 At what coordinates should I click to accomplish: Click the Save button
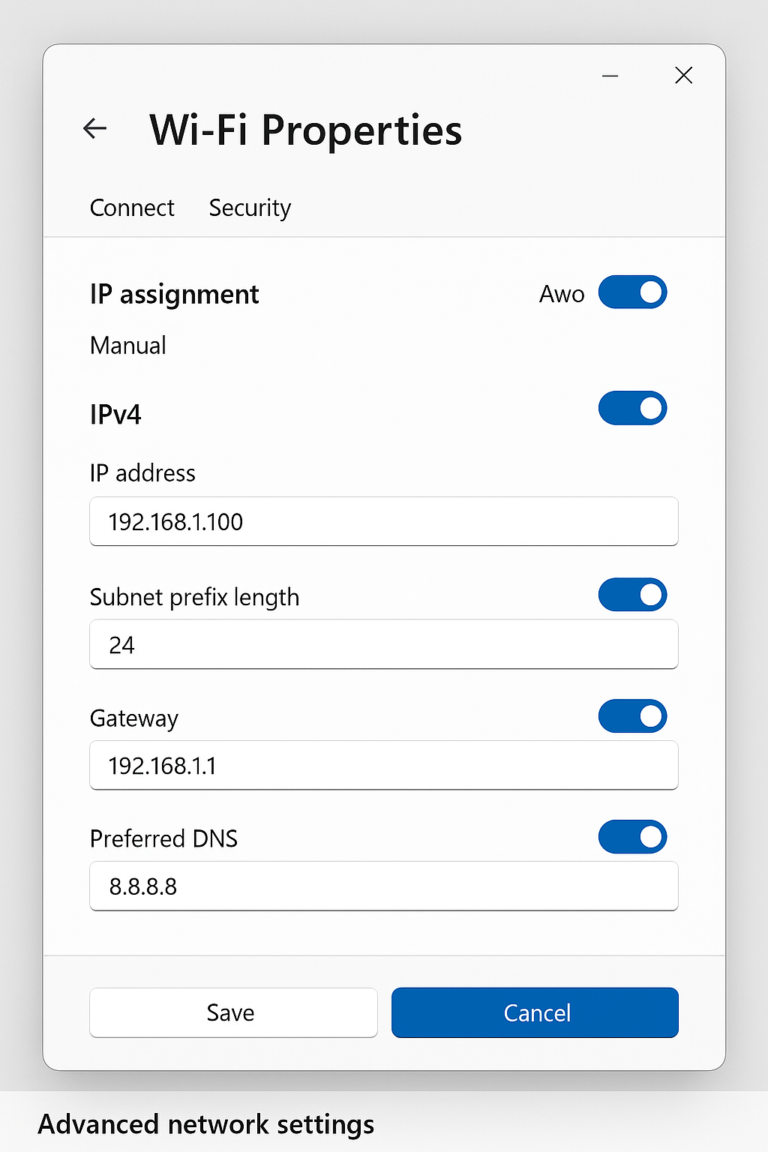pyautogui.click(x=233, y=1012)
